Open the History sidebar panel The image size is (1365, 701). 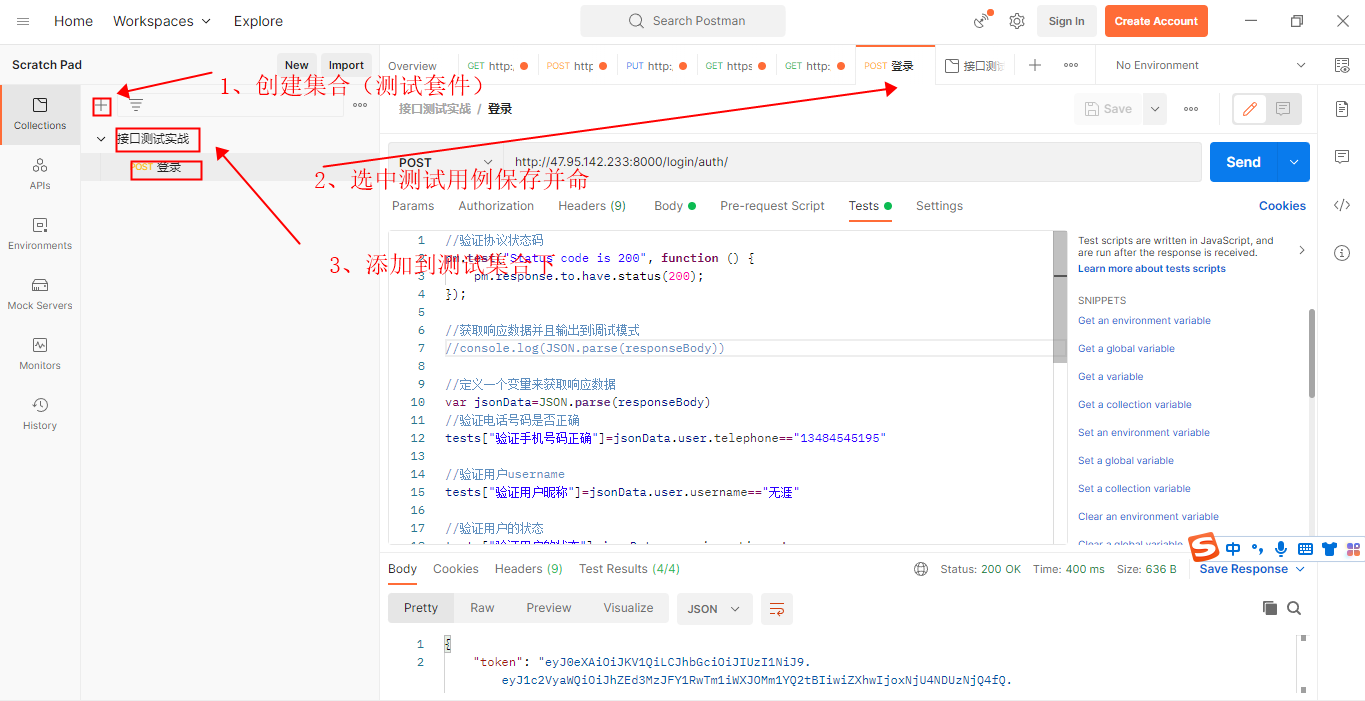[x=40, y=414]
